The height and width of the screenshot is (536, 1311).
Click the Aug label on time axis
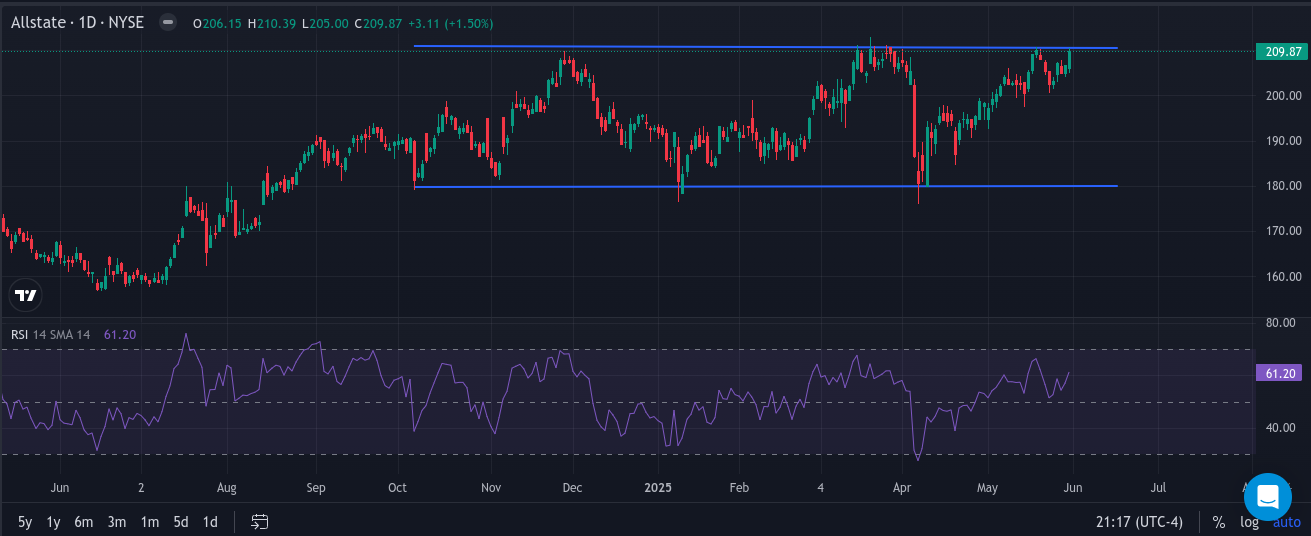[x=227, y=488]
